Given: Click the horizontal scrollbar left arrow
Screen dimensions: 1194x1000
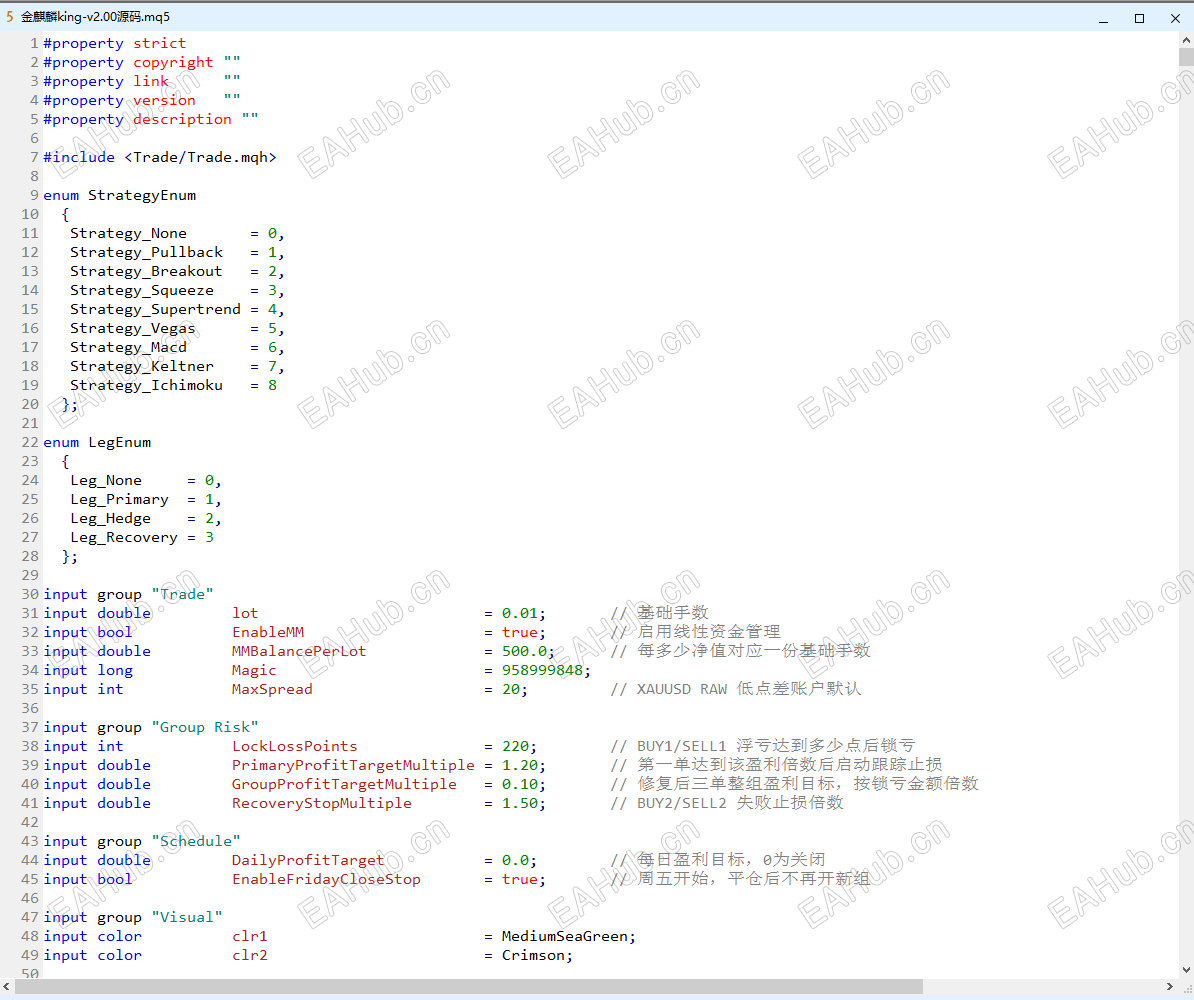Looking at the screenshot, I should click(x=7, y=986).
